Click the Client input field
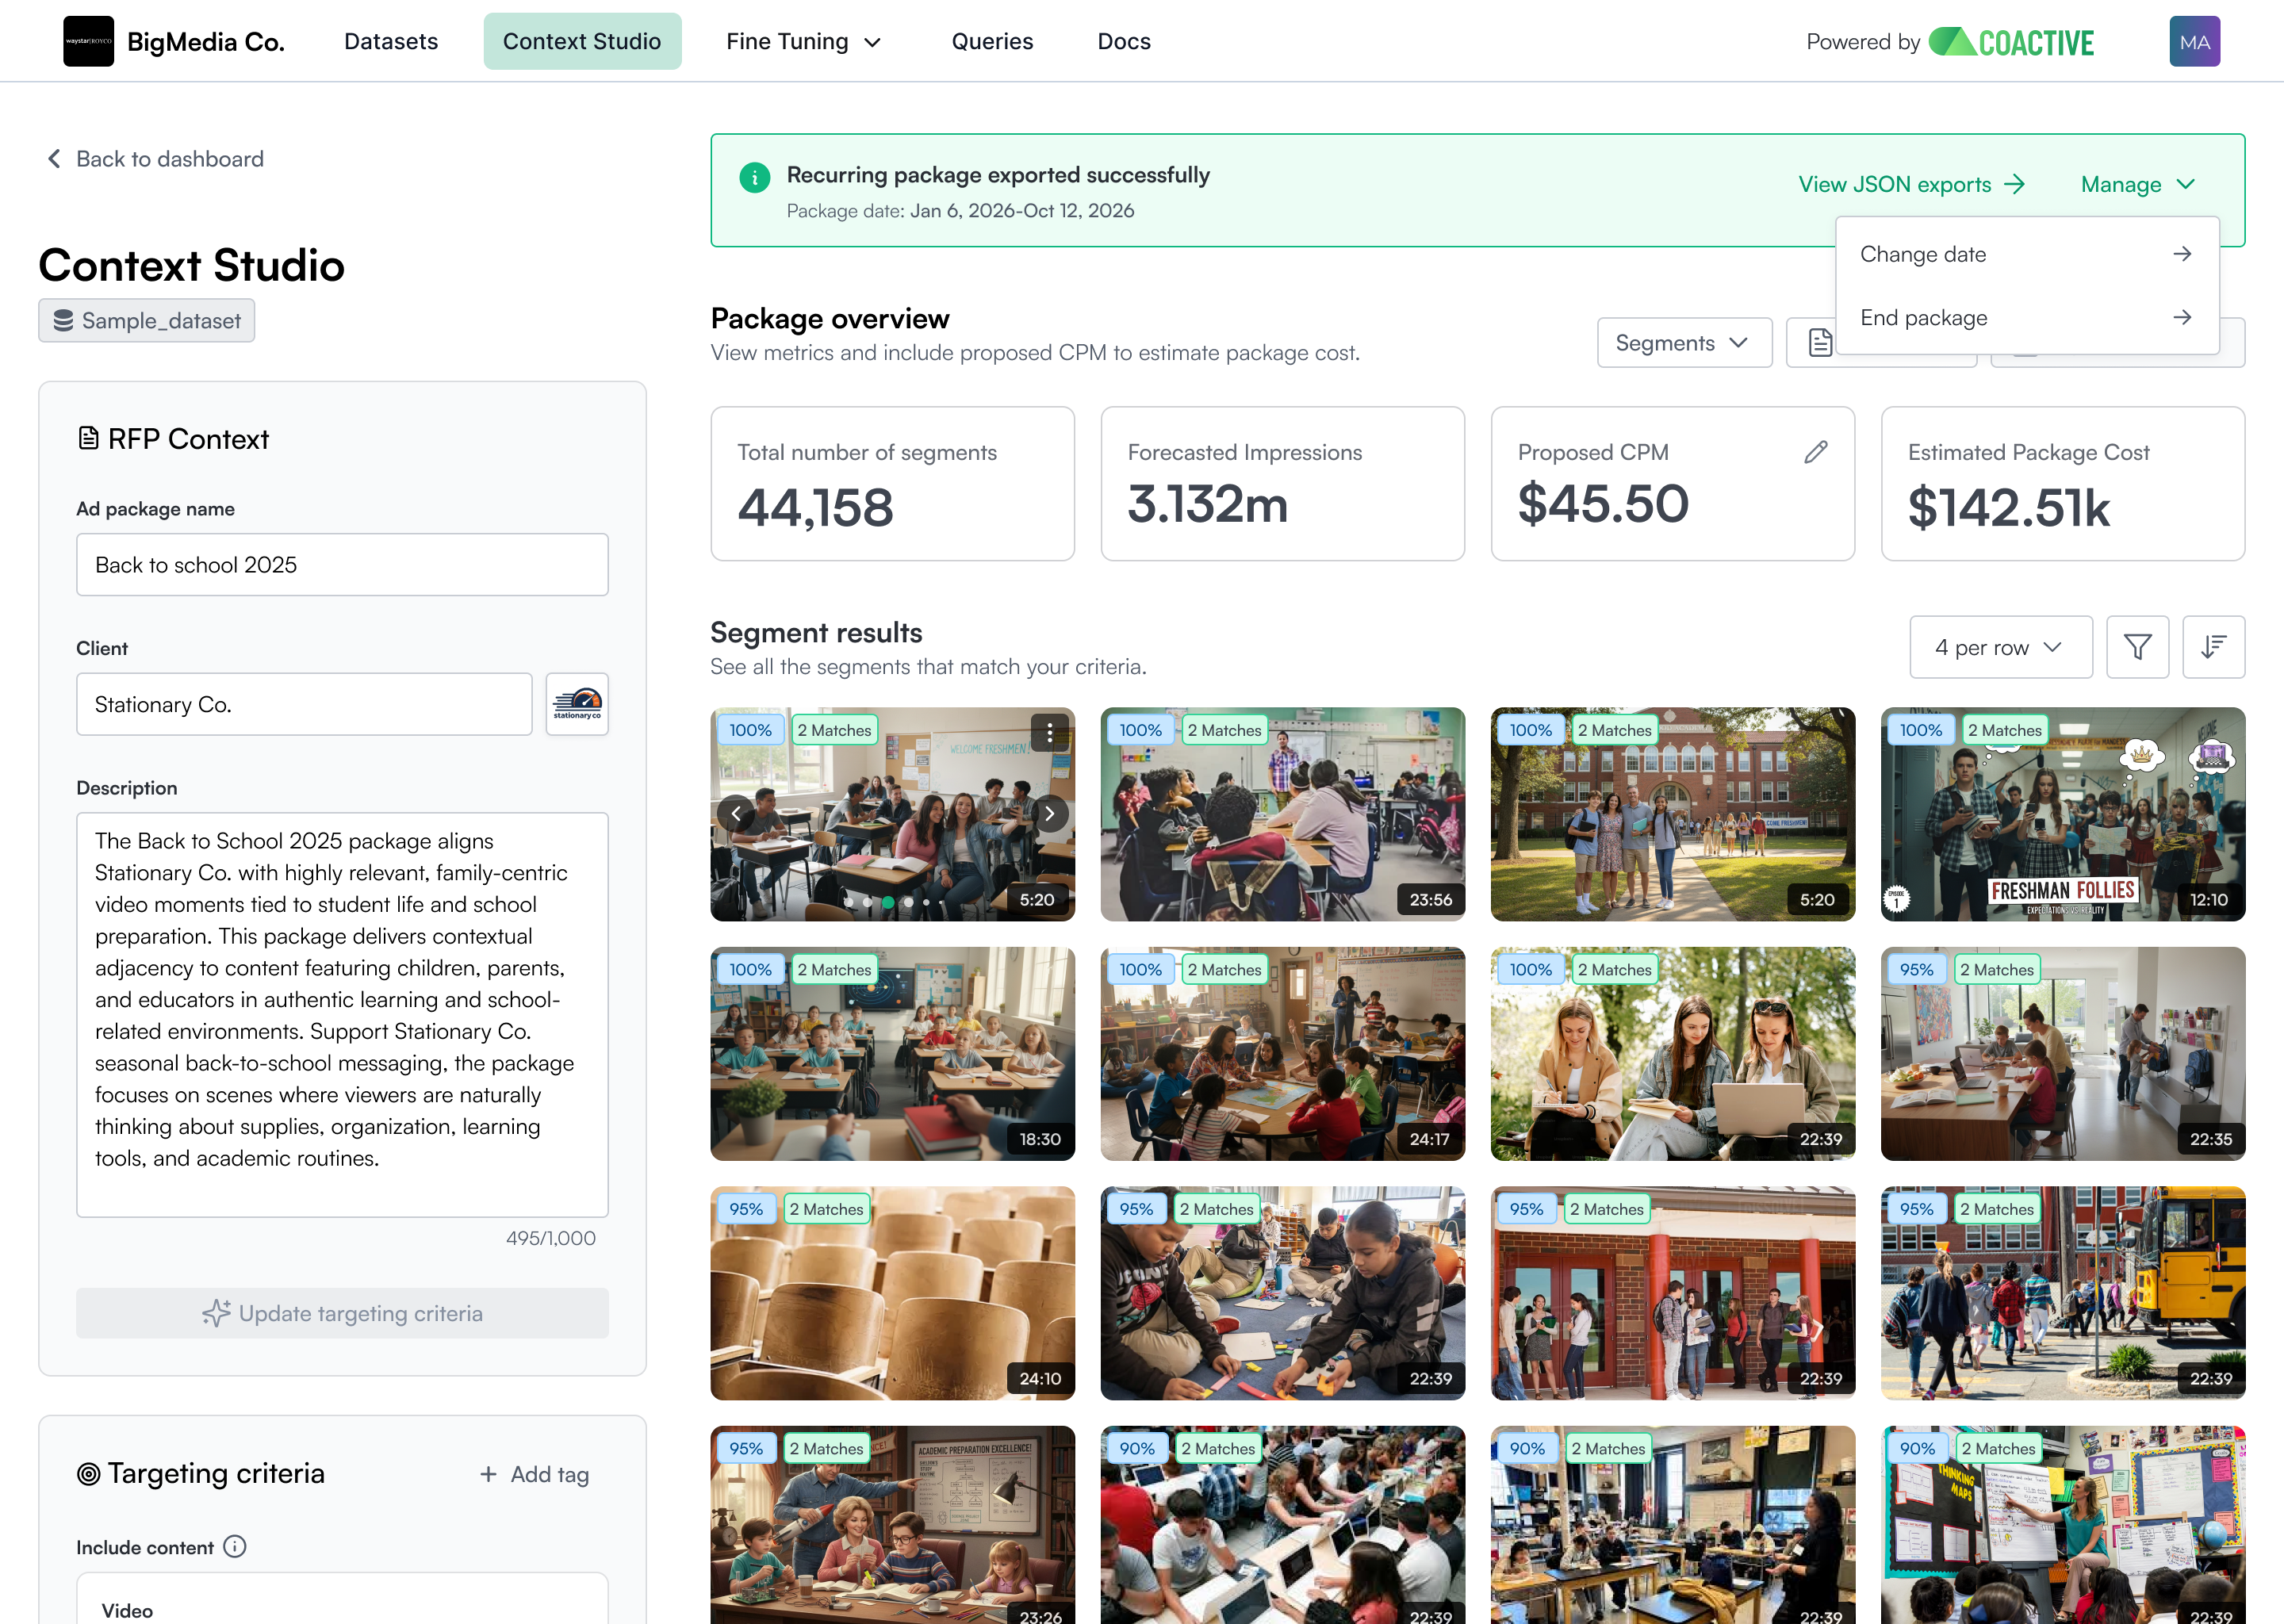Image resolution: width=2284 pixels, height=1624 pixels. [304, 704]
